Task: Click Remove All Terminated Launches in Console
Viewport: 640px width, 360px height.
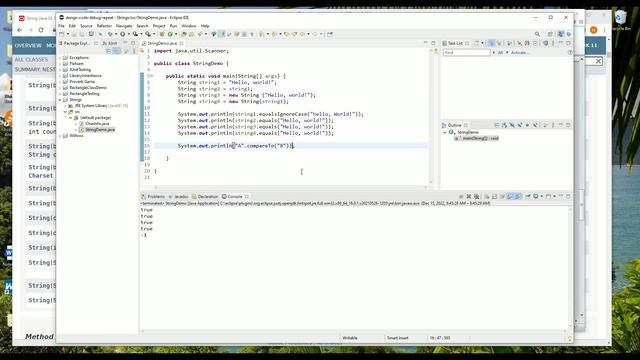Action: click(x=477, y=197)
